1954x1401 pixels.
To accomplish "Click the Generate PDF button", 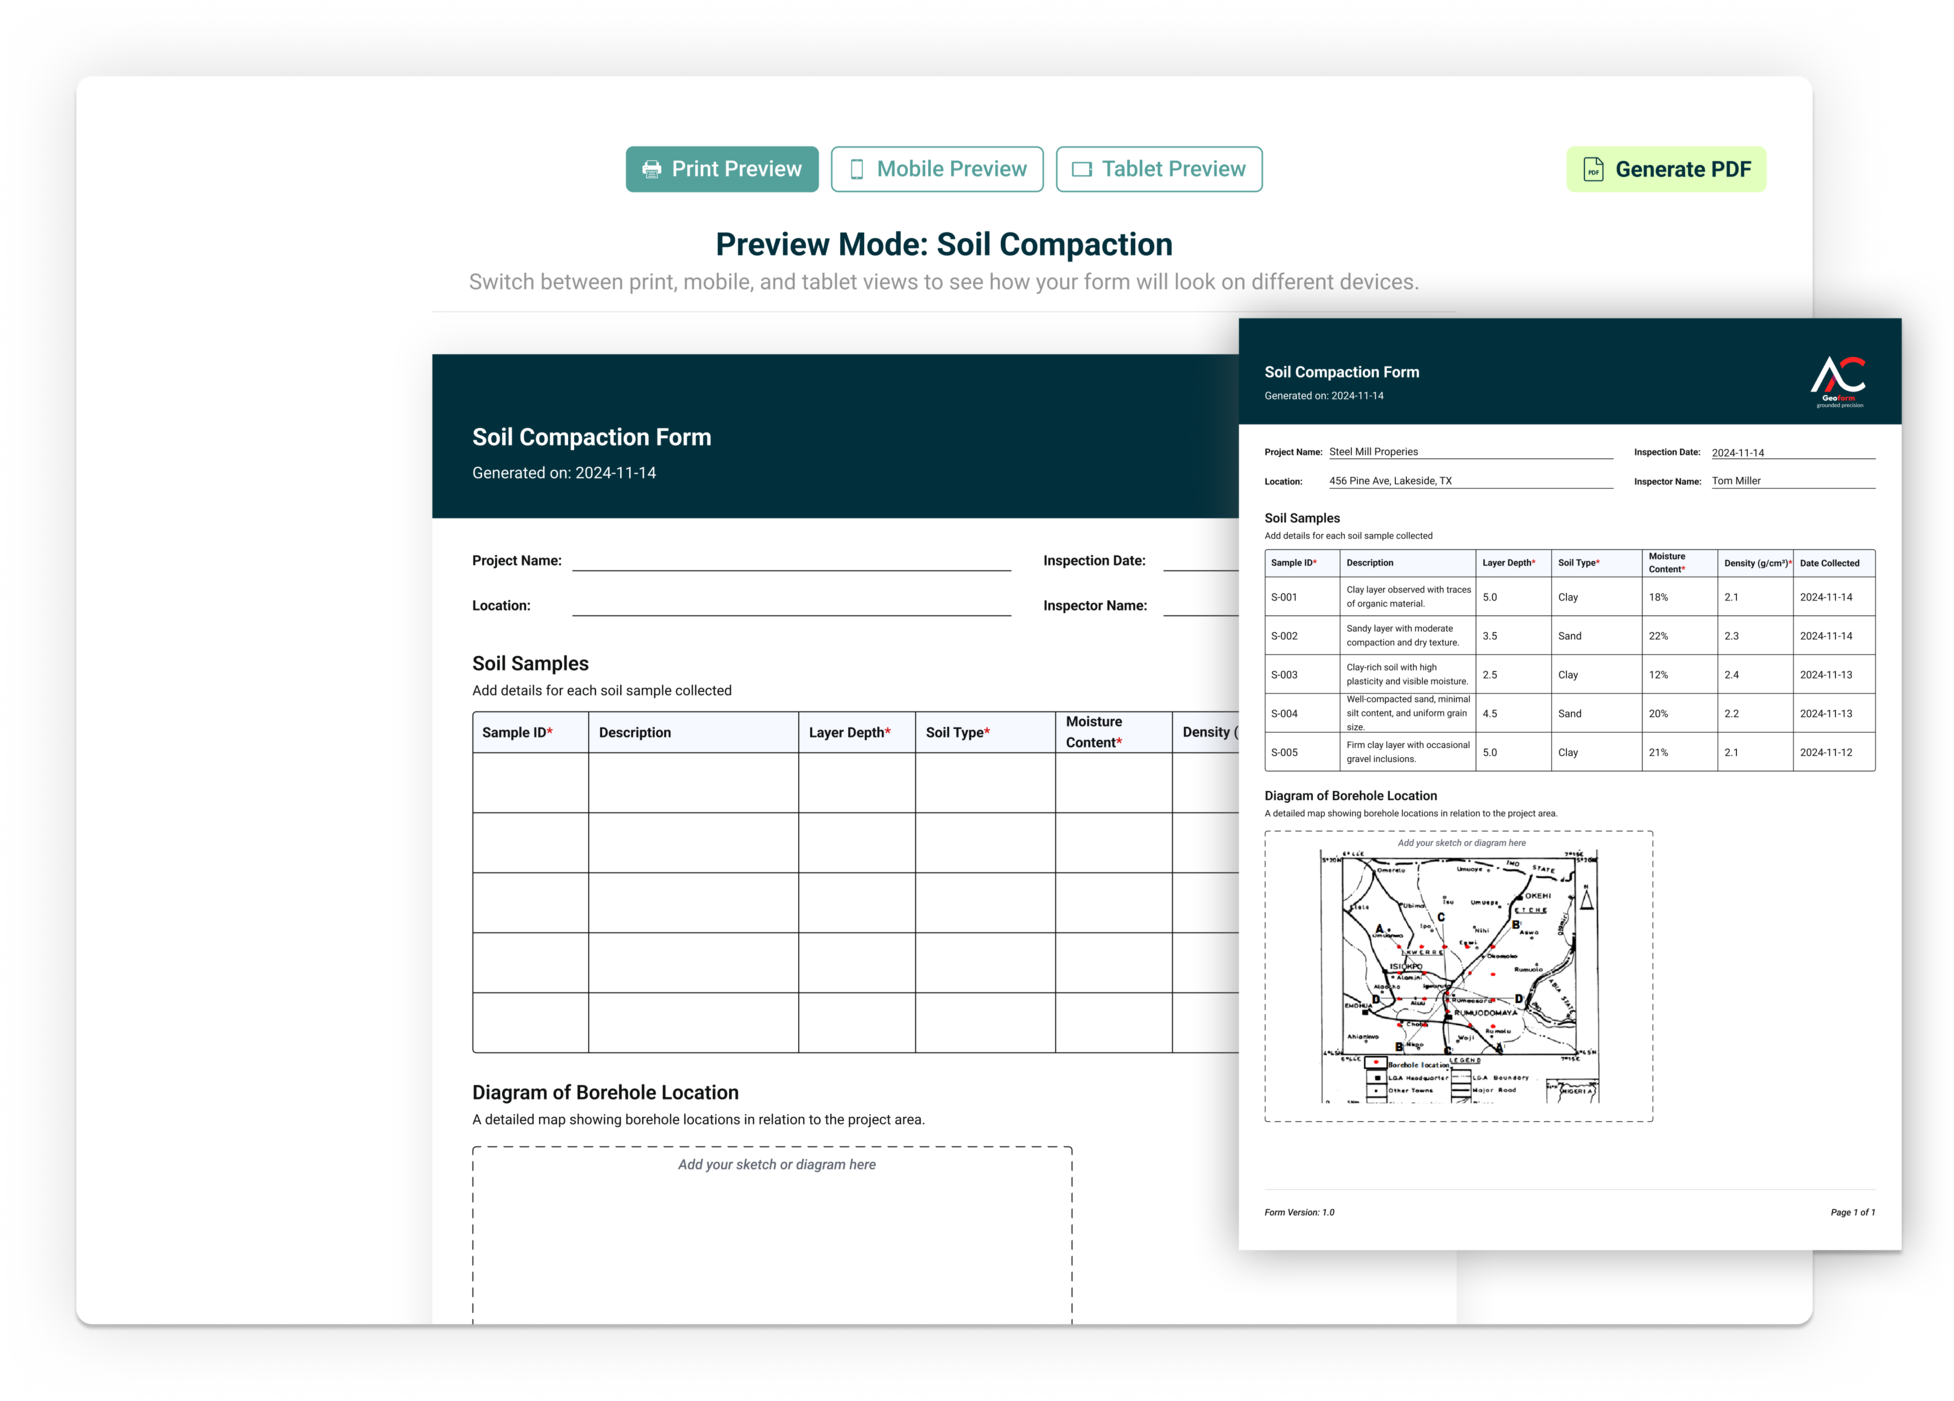I will point(1665,169).
